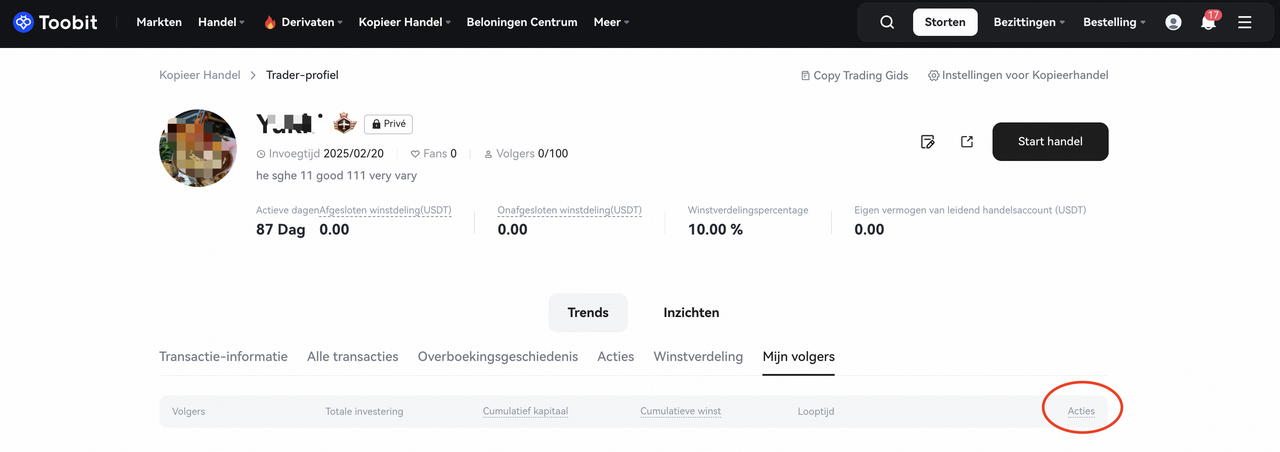Open Instellingen voor Kopieerhandel link
Image resolution: width=1280 pixels, height=452 pixels.
point(1018,75)
